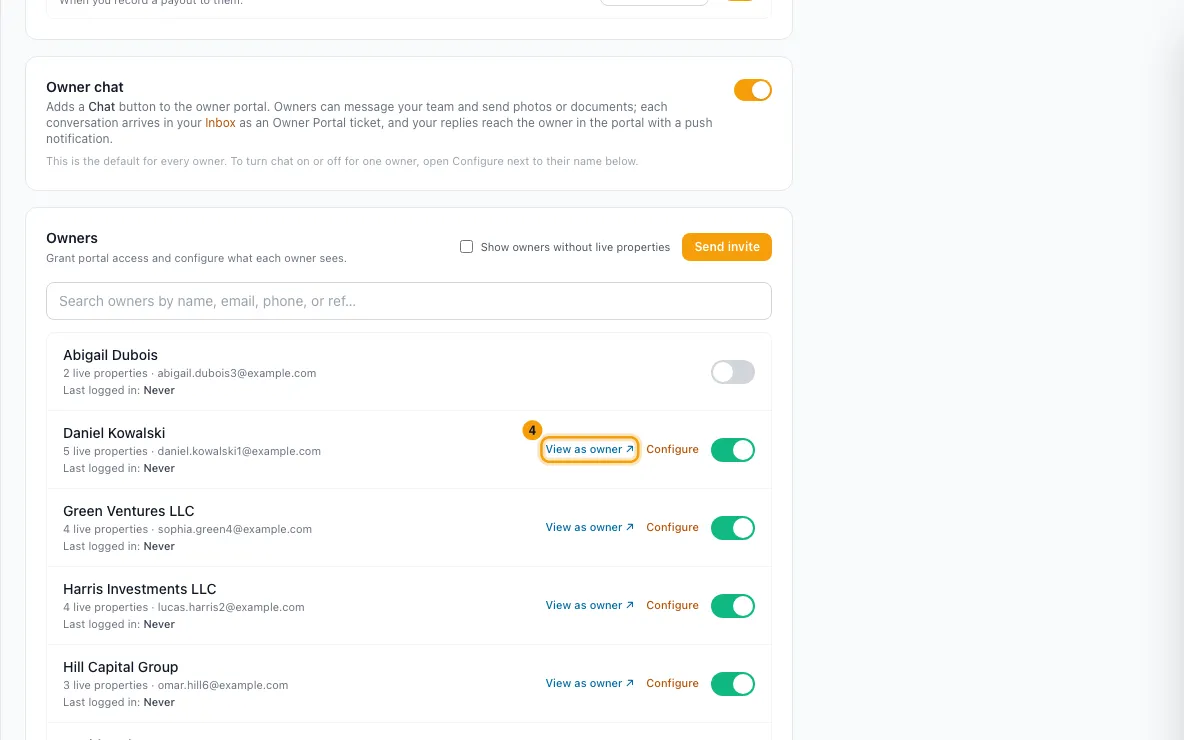Select the Harris Investments LLC name
The image size is (1184, 740).
pyautogui.click(x=140, y=588)
